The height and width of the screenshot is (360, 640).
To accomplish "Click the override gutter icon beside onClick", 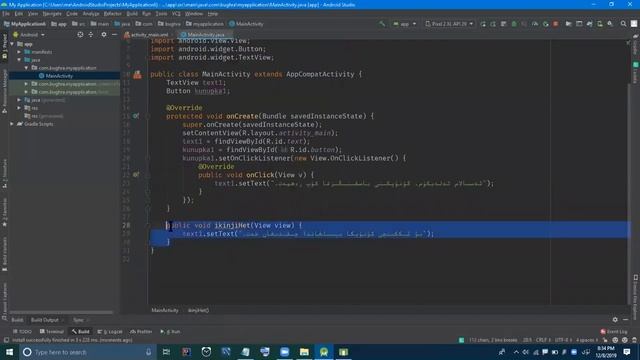I will point(136,175).
